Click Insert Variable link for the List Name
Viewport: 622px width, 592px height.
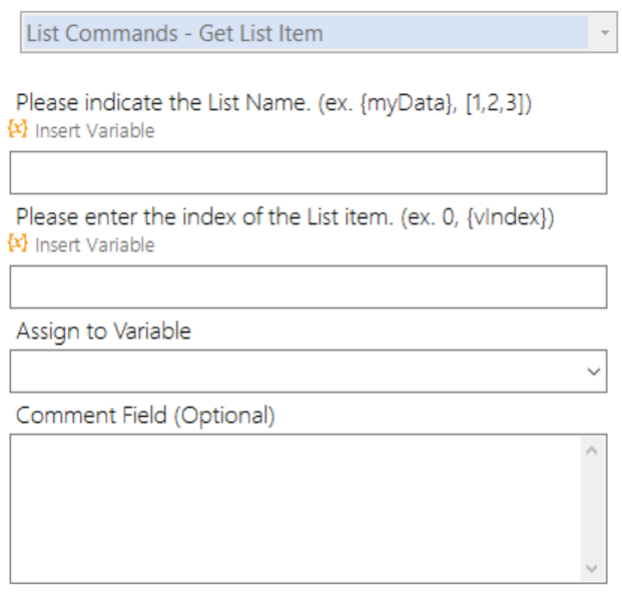tap(94, 131)
